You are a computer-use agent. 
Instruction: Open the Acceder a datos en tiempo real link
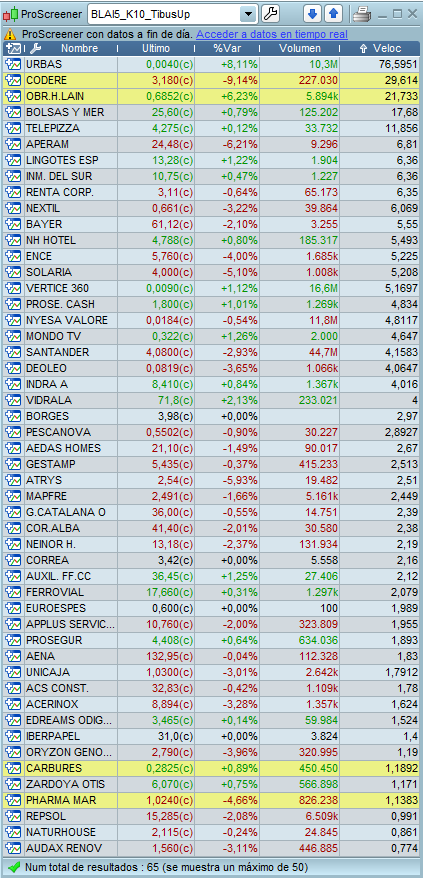[x=272, y=34]
